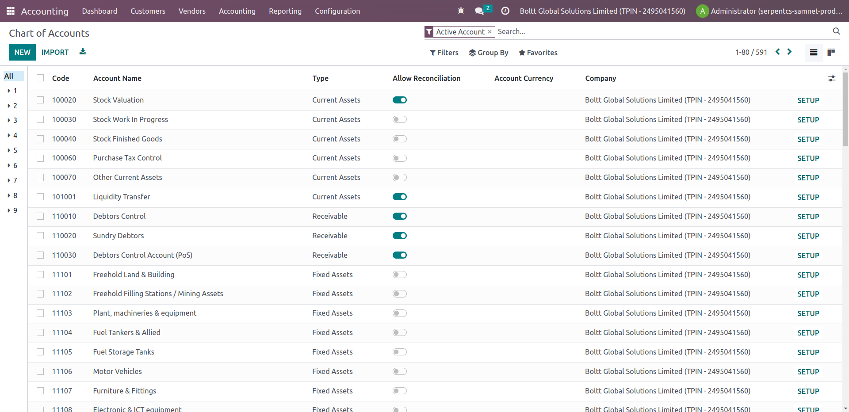Image resolution: width=849 pixels, height=412 pixels.
Task: Switch to kanban view icon
Action: click(831, 53)
